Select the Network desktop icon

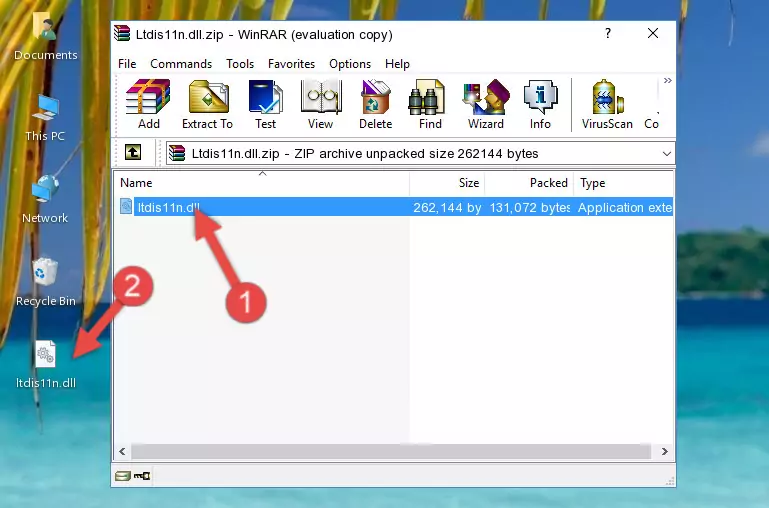click(45, 200)
